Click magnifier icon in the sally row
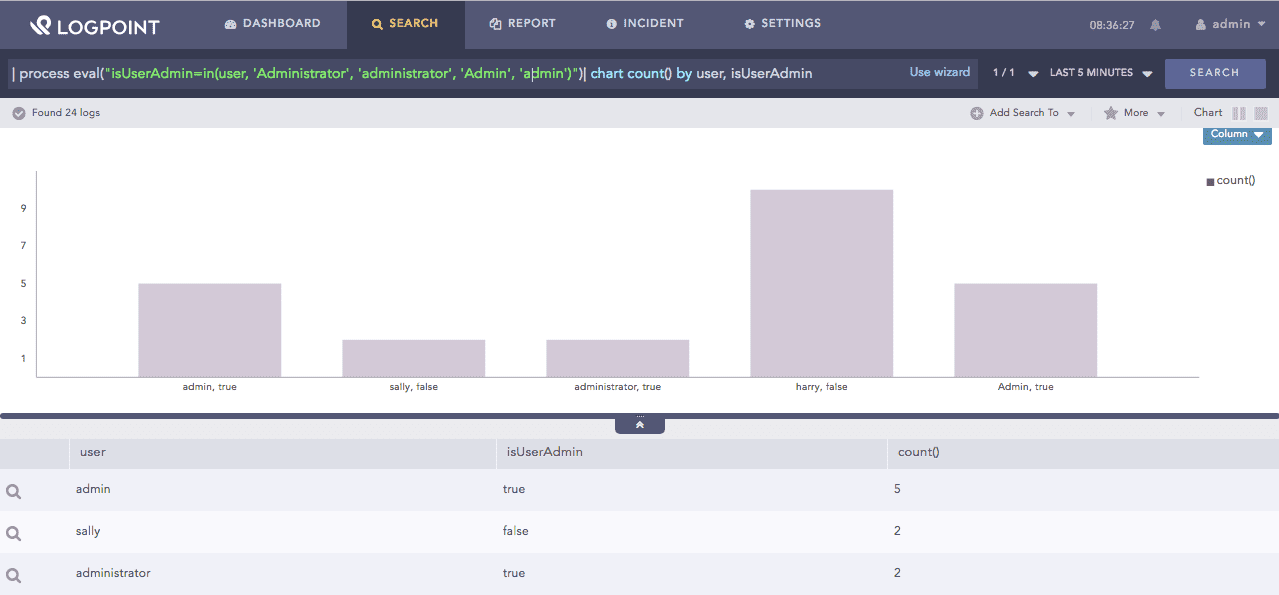 (14, 533)
